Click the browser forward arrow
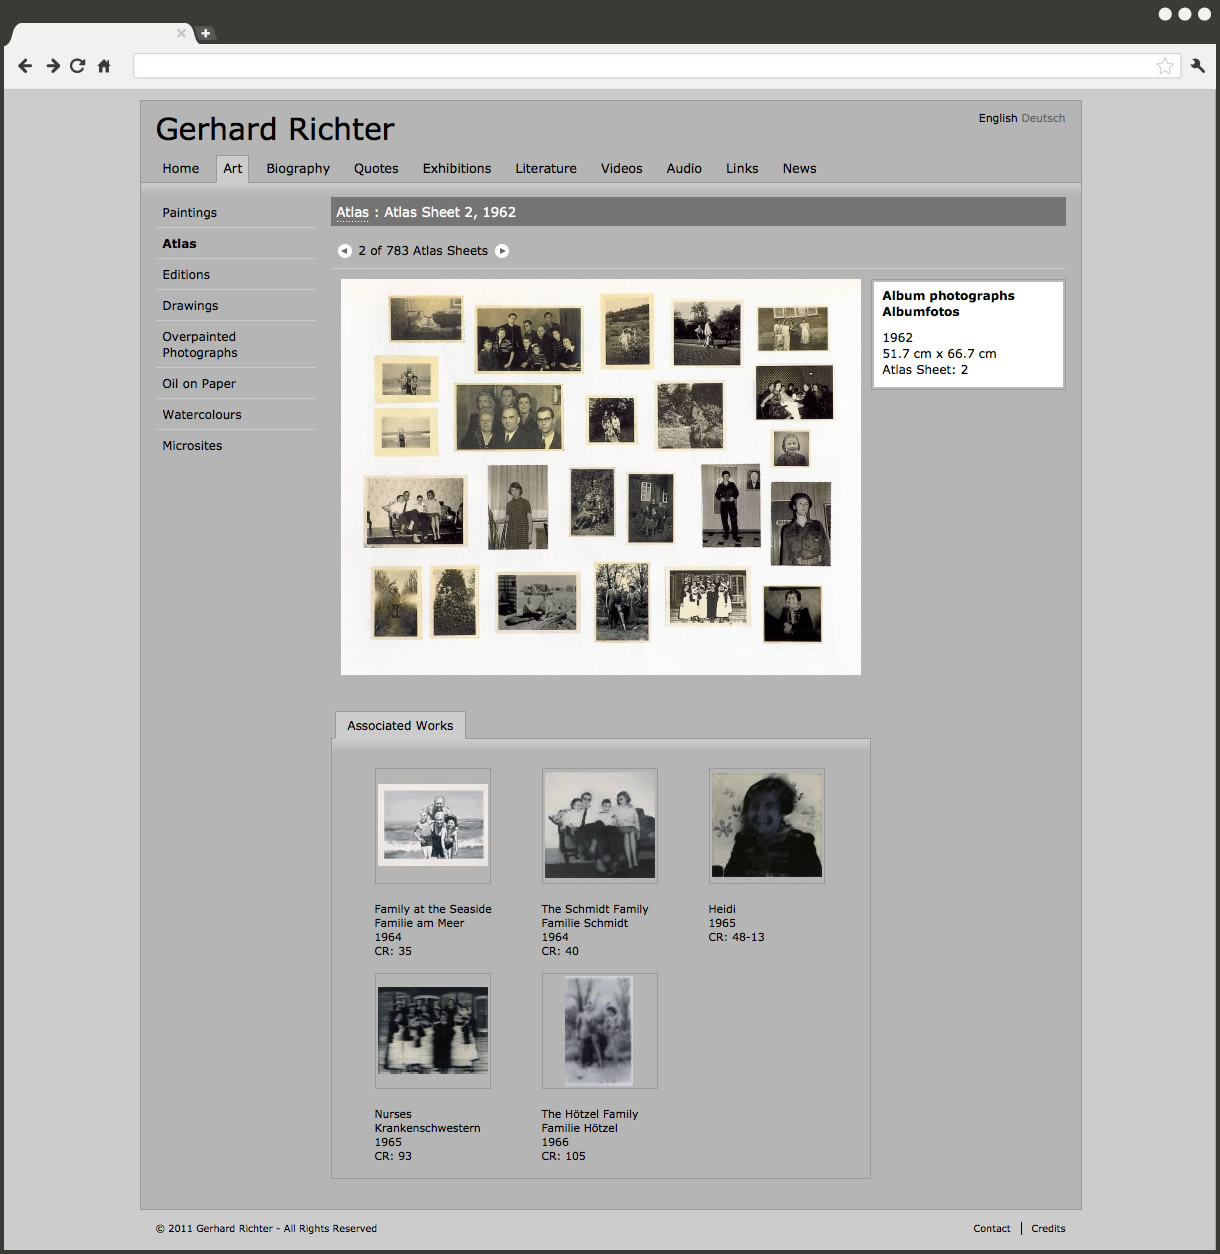The image size is (1220, 1254). pyautogui.click(x=53, y=66)
